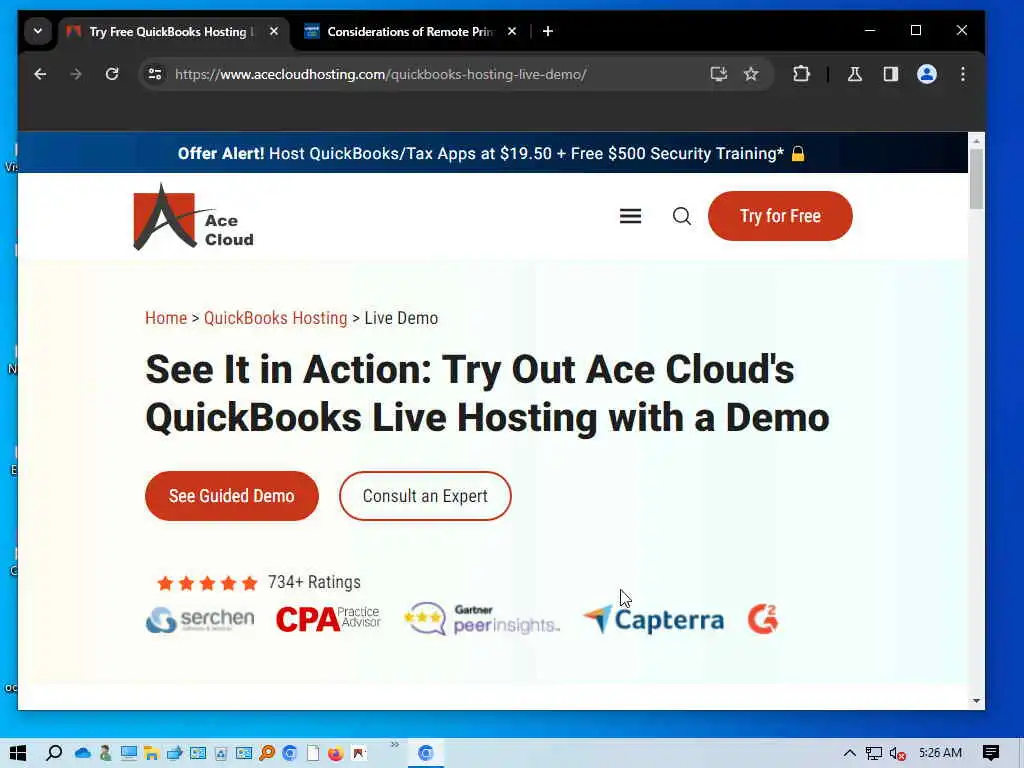Open the orange magnifier app in taskbar

pos(267,753)
